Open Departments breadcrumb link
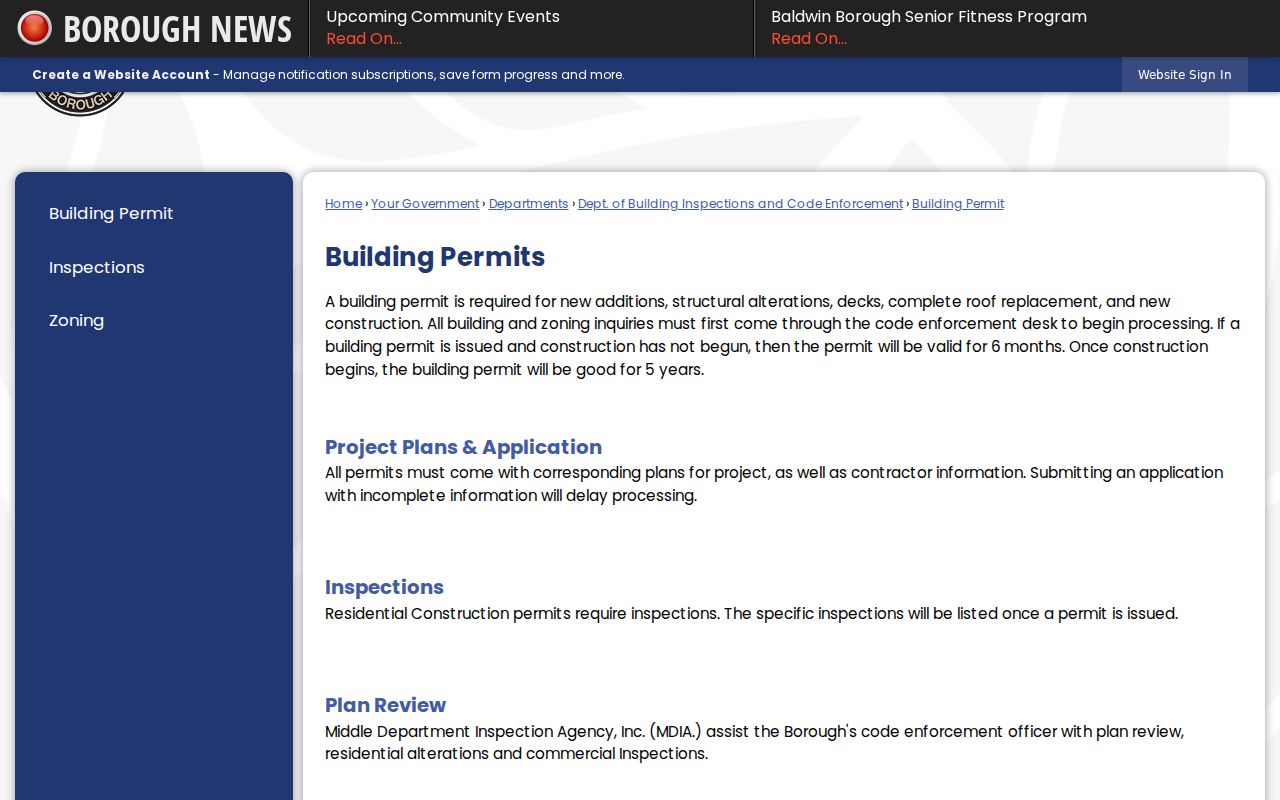Image resolution: width=1280 pixels, height=800 pixels. 529,204
